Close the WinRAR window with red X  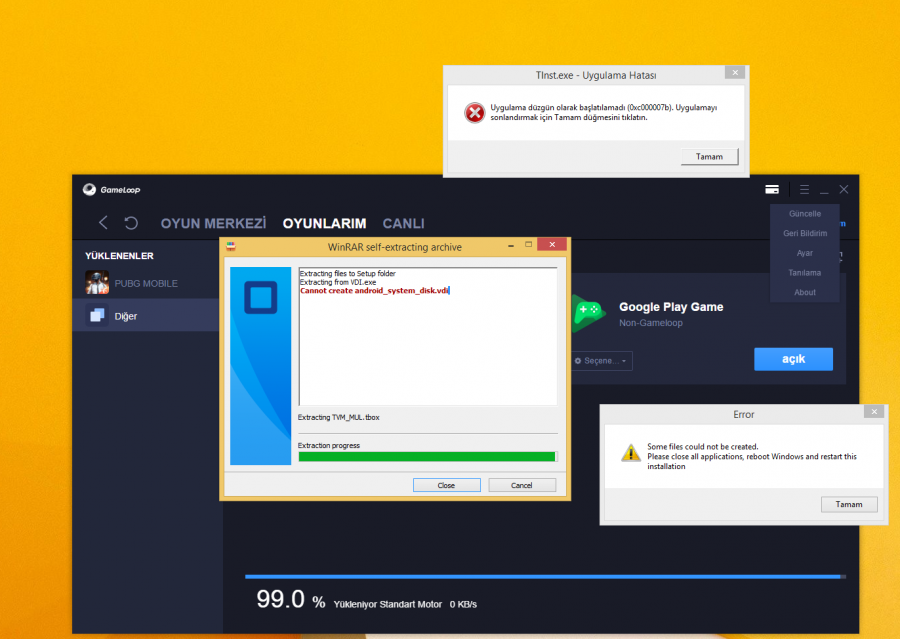(x=552, y=245)
